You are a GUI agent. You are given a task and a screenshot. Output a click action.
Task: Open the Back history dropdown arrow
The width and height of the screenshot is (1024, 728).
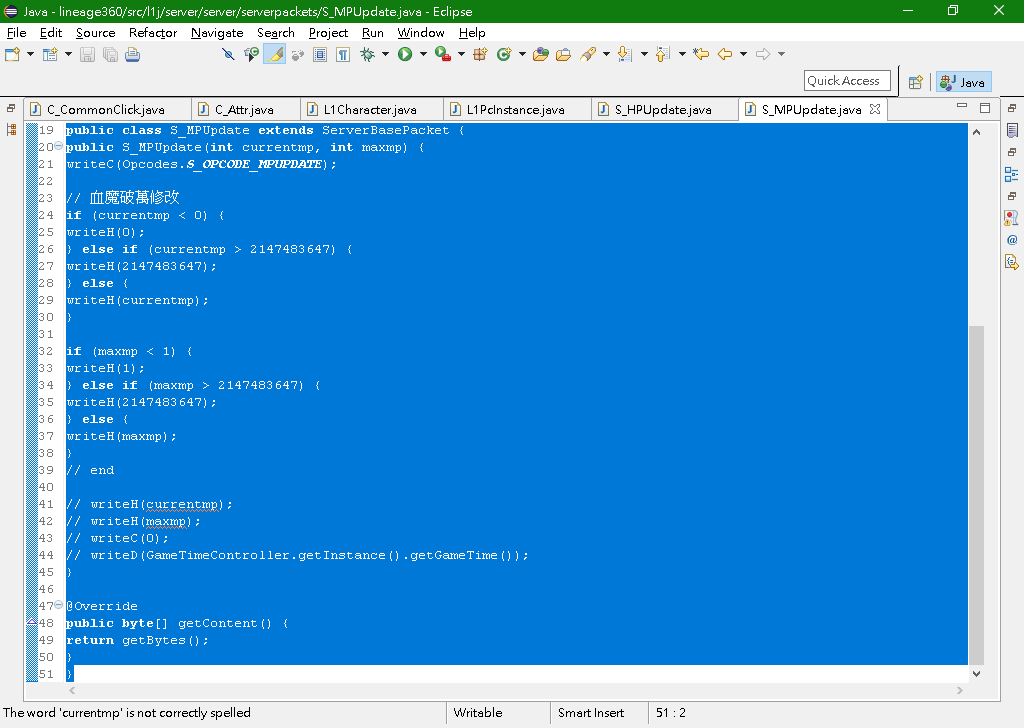click(743, 54)
